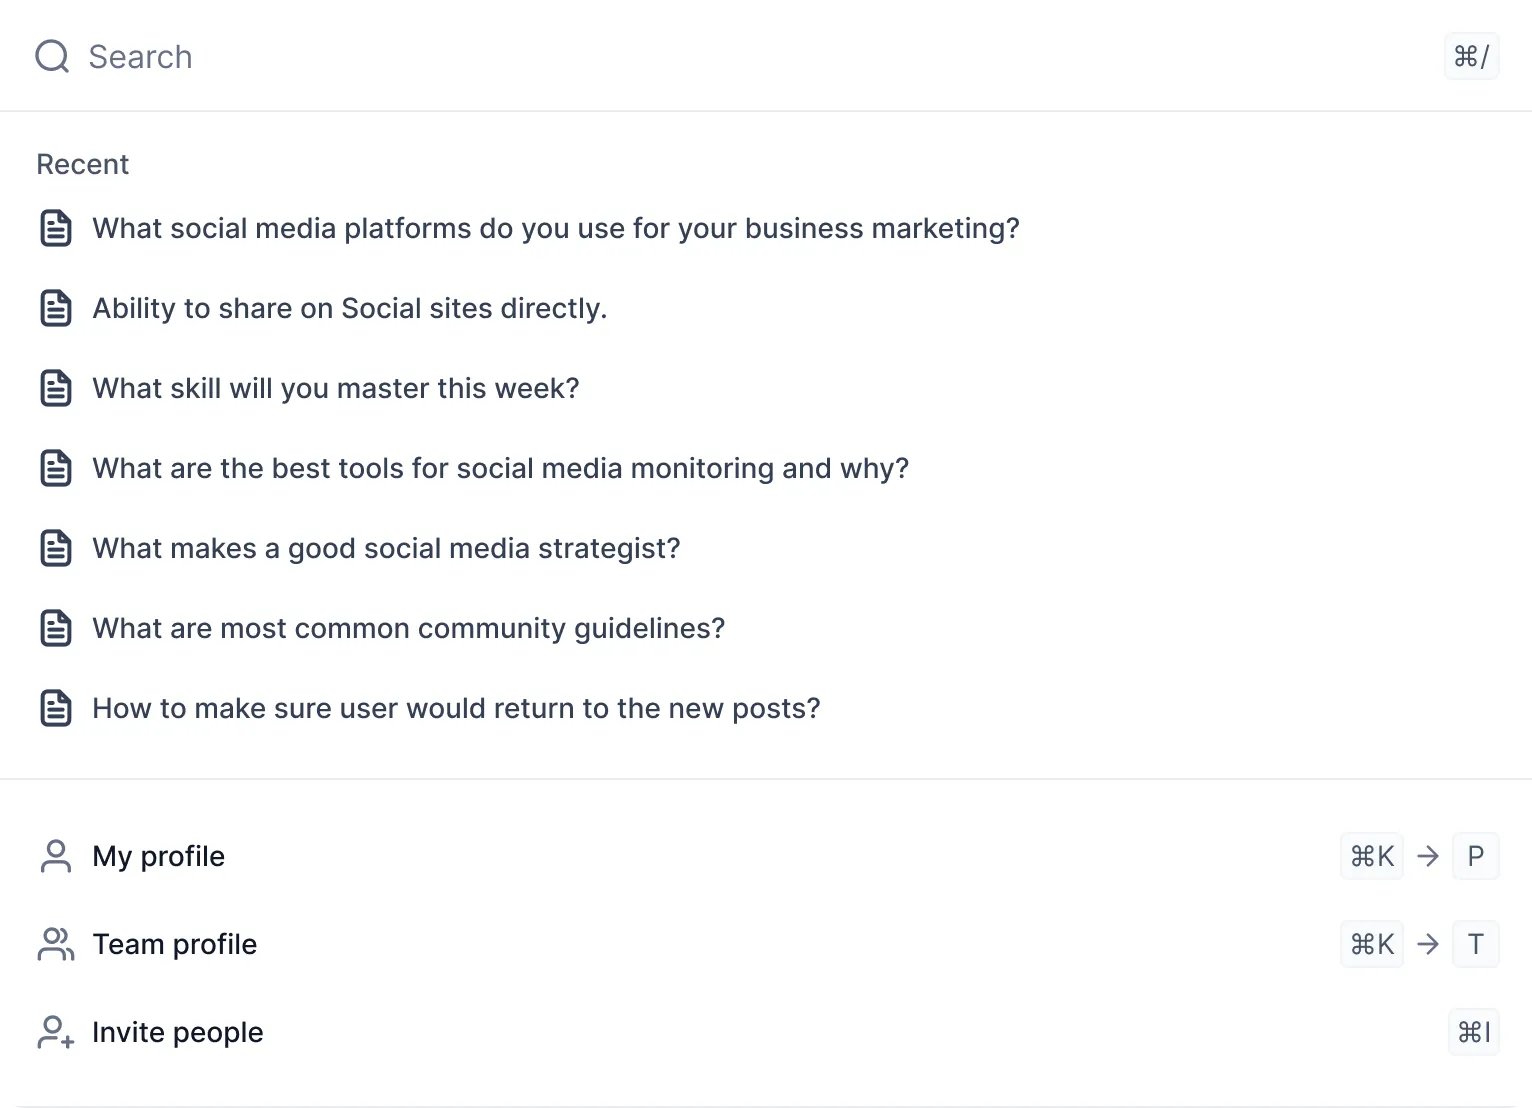This screenshot has width=1532, height=1108.
Task: Click document icon beside 'Ability to share' item
Action: pyautogui.click(x=56, y=308)
